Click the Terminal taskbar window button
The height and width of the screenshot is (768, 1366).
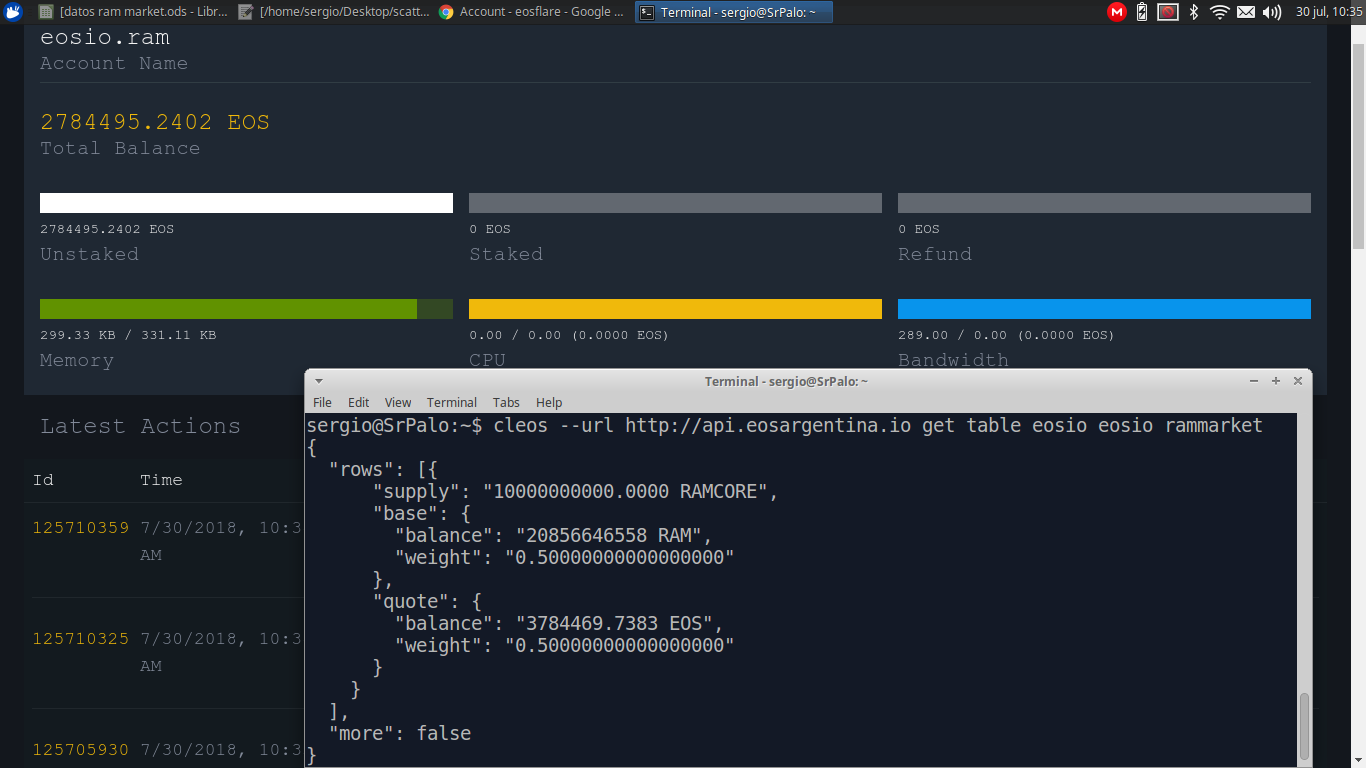[733, 12]
